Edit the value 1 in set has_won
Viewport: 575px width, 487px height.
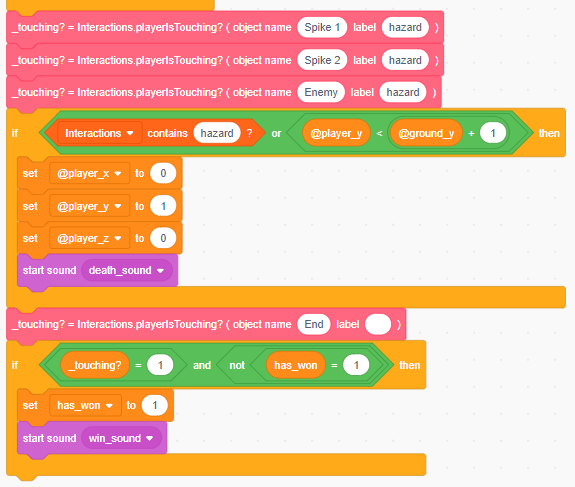coord(155,405)
